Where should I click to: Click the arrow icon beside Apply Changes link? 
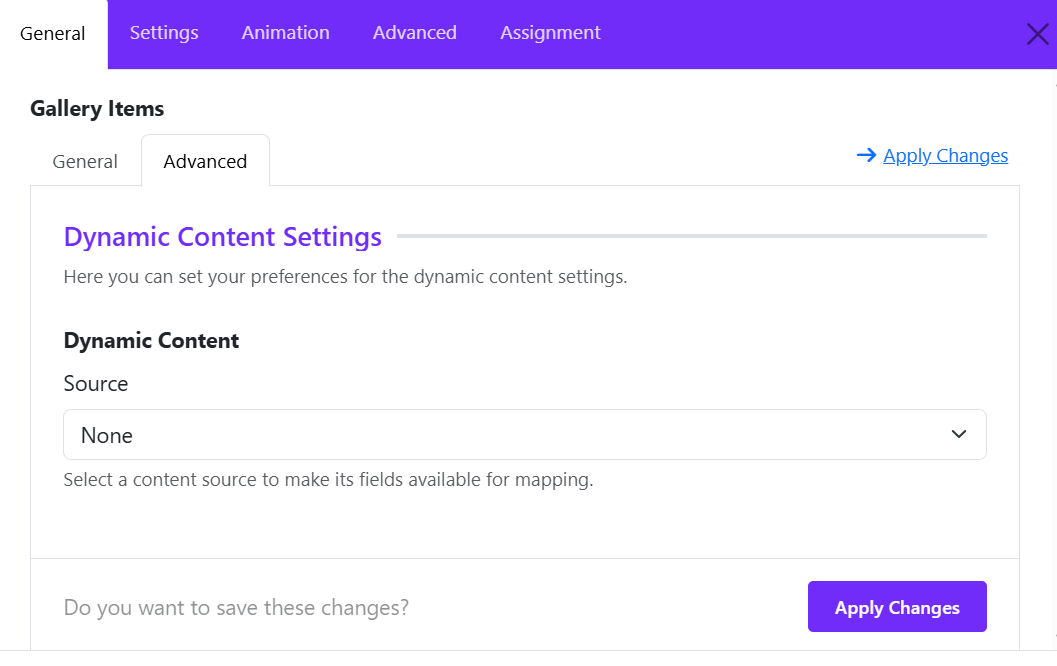click(x=866, y=156)
